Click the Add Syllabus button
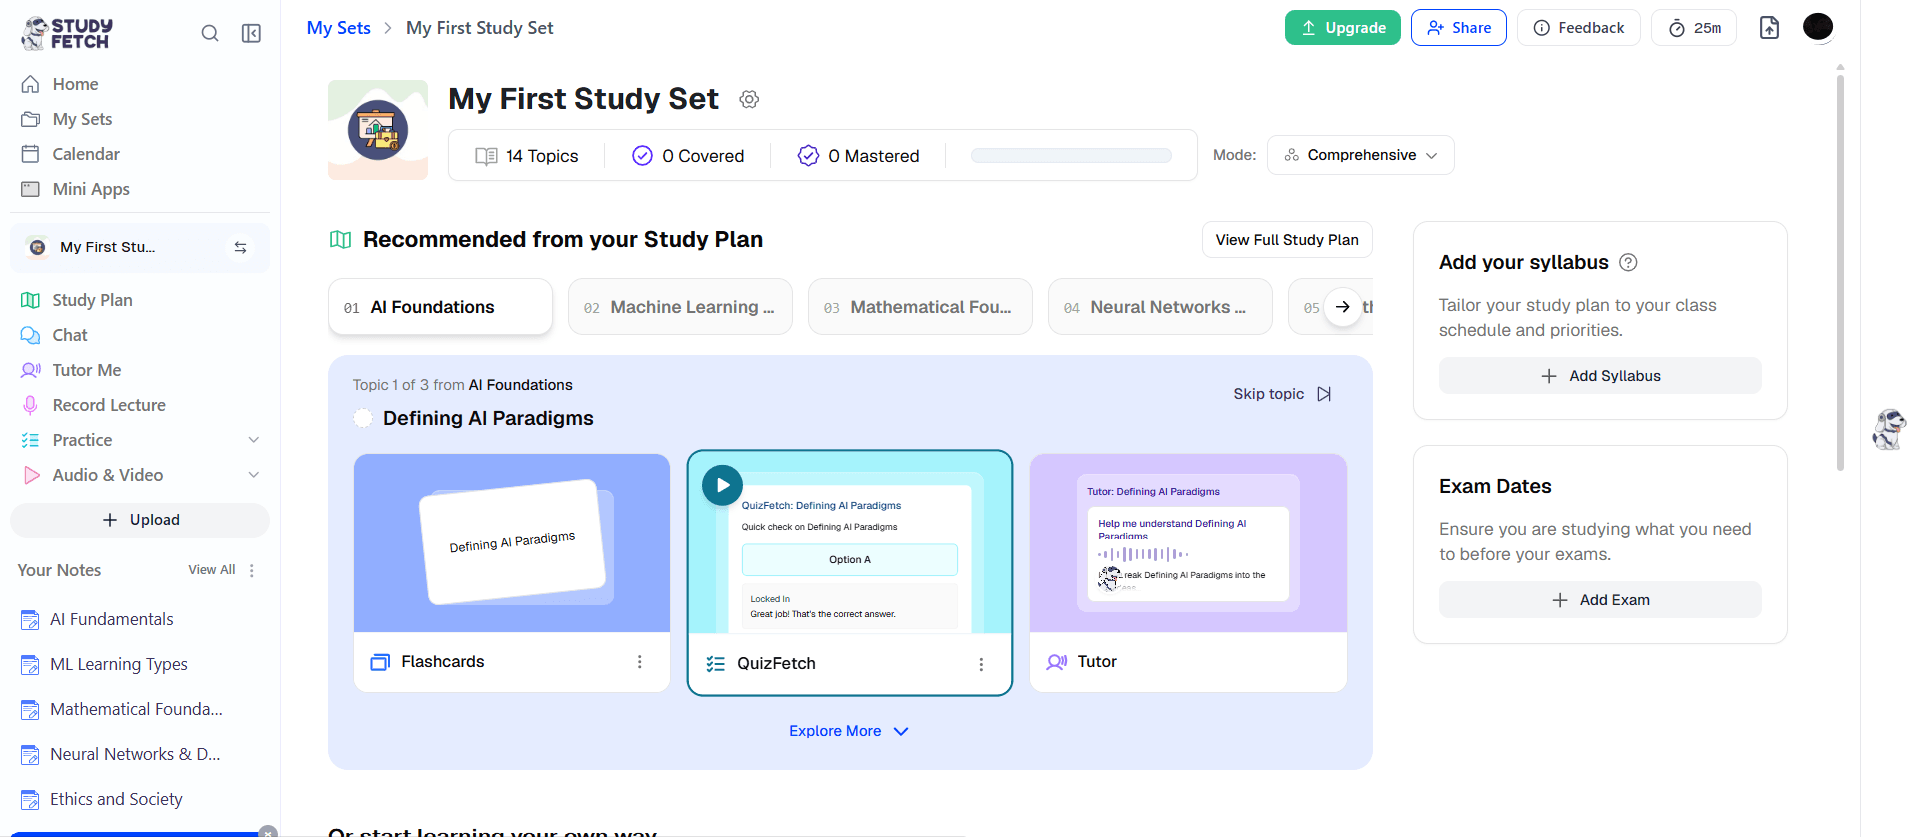Screen dimensions: 1917x837 click(x=1600, y=376)
